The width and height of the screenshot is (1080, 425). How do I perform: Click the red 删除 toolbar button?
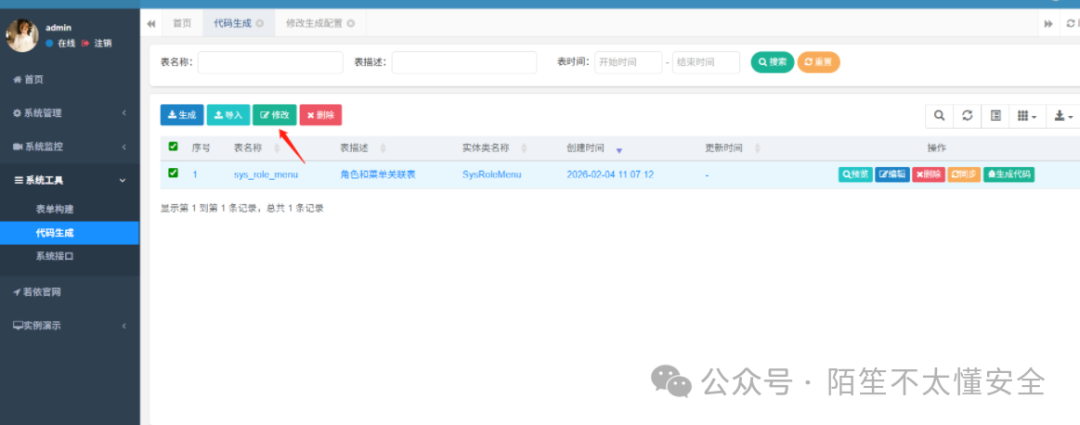point(320,115)
